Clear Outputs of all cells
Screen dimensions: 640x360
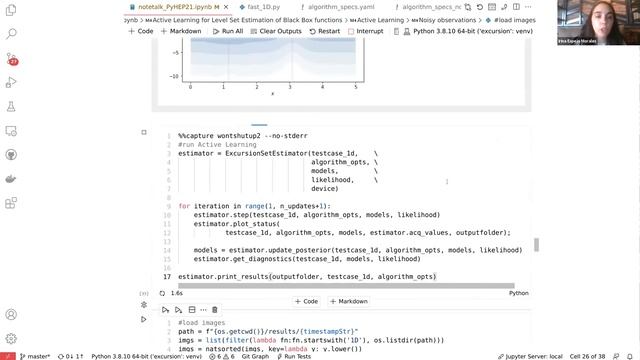coord(276,31)
